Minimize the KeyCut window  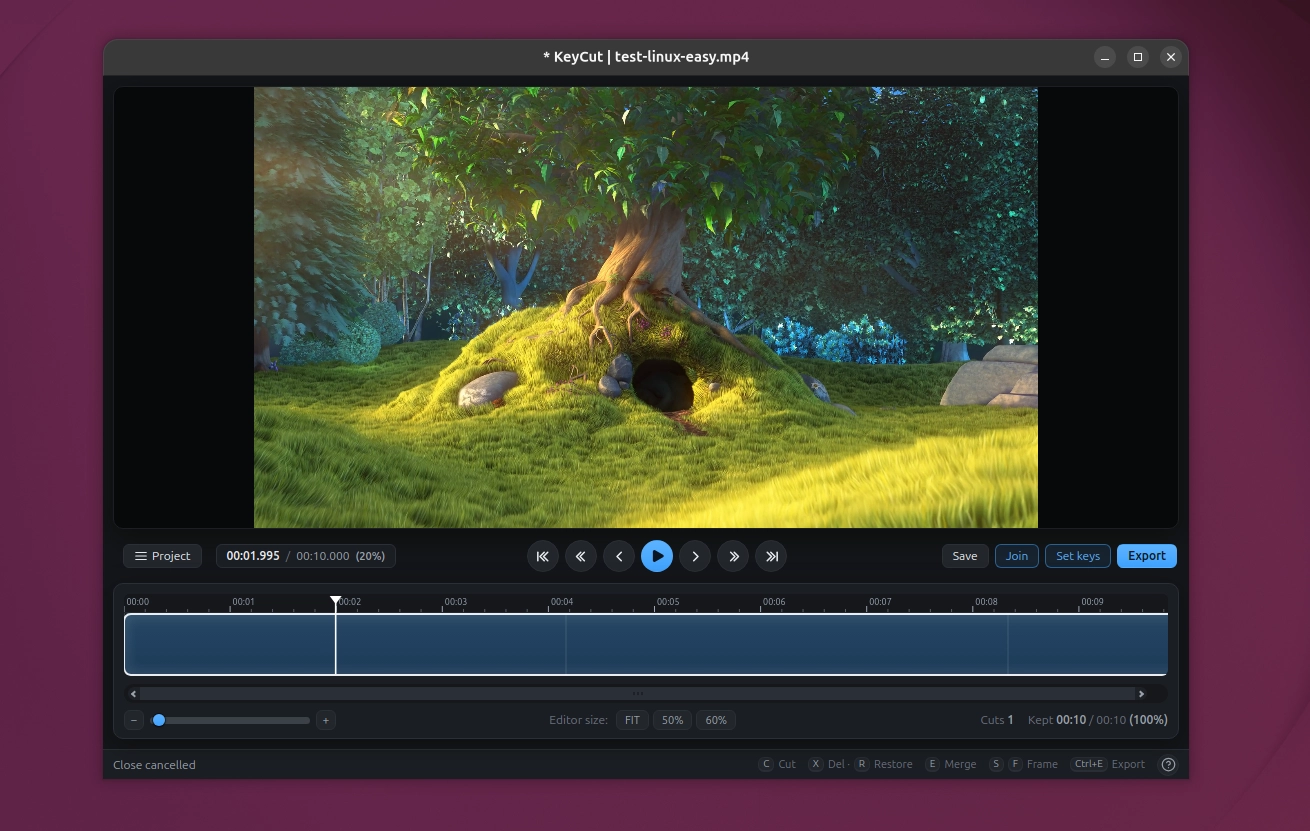1105,57
